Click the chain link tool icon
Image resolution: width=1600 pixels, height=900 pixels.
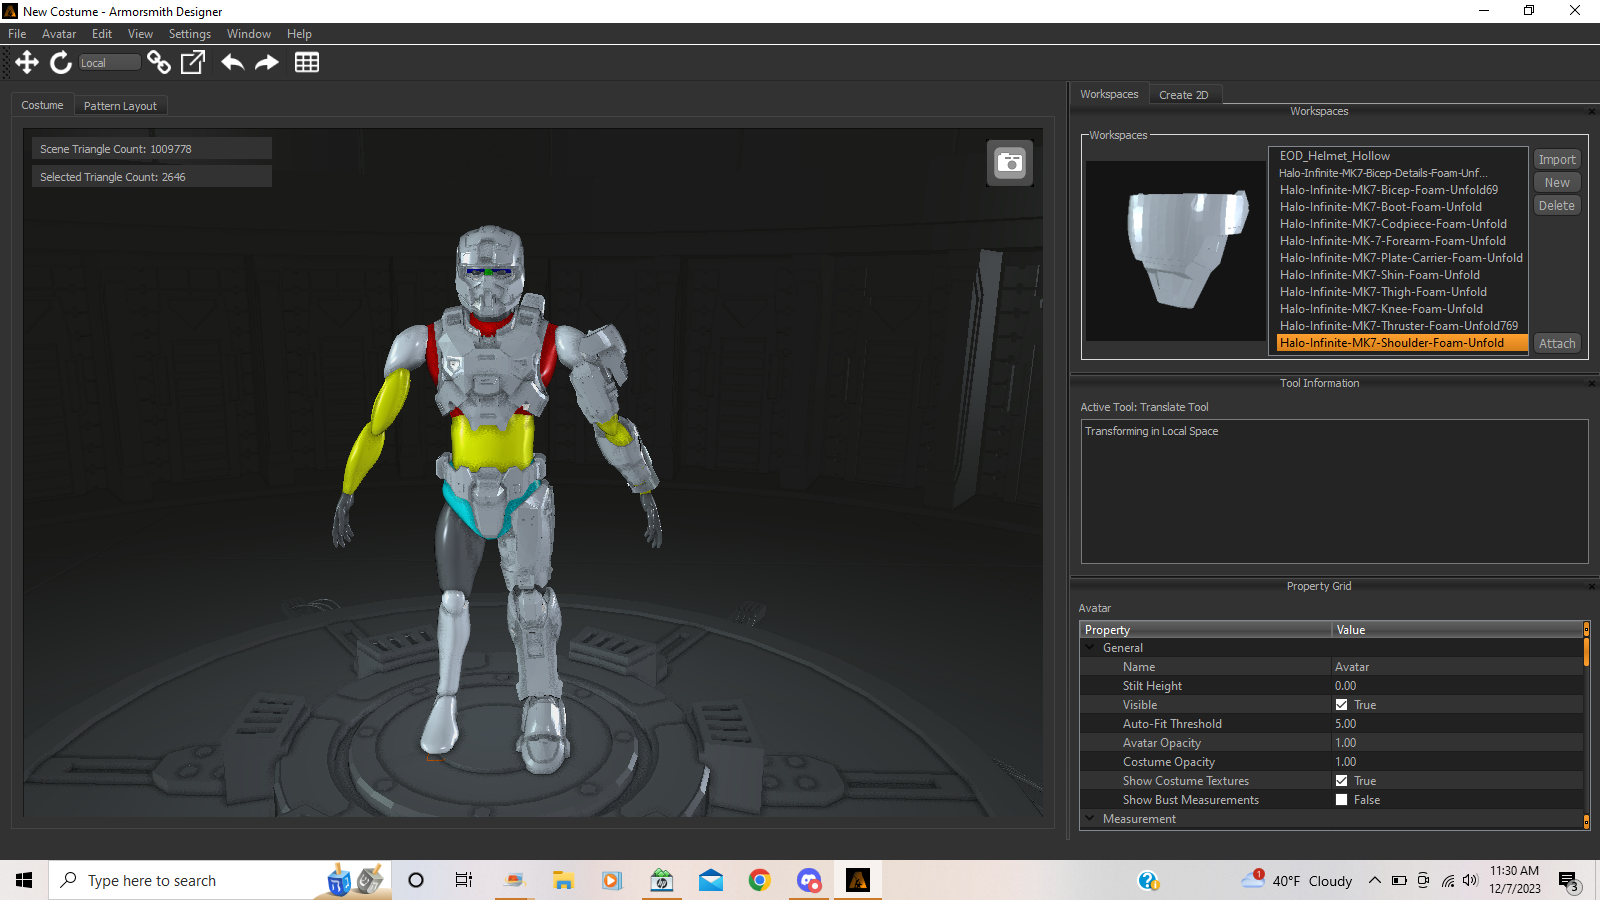pos(158,62)
